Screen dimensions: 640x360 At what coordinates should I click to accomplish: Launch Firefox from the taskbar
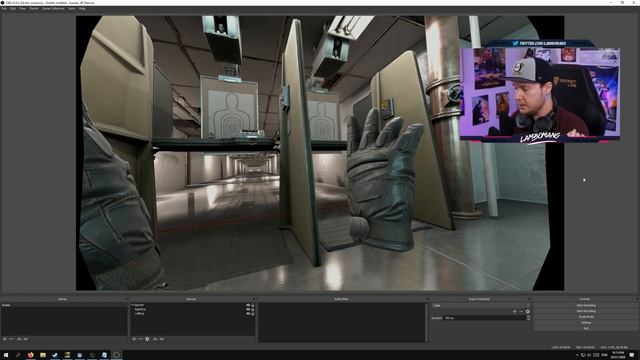click(x=30, y=355)
